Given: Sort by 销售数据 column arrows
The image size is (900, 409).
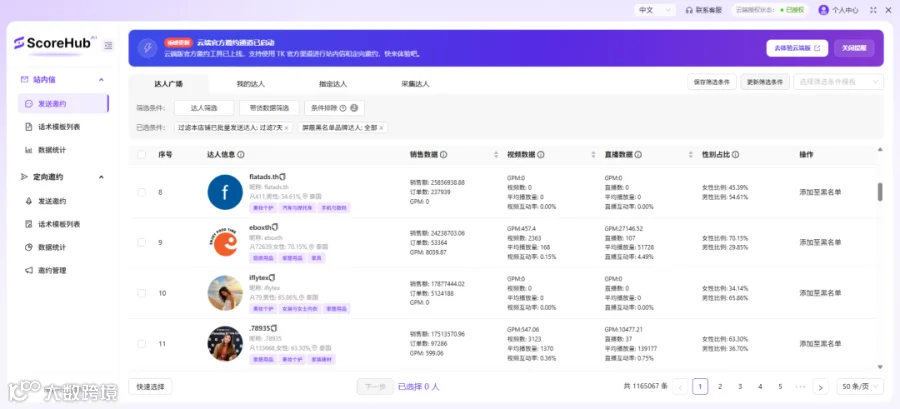Looking at the screenshot, I should pos(496,155).
